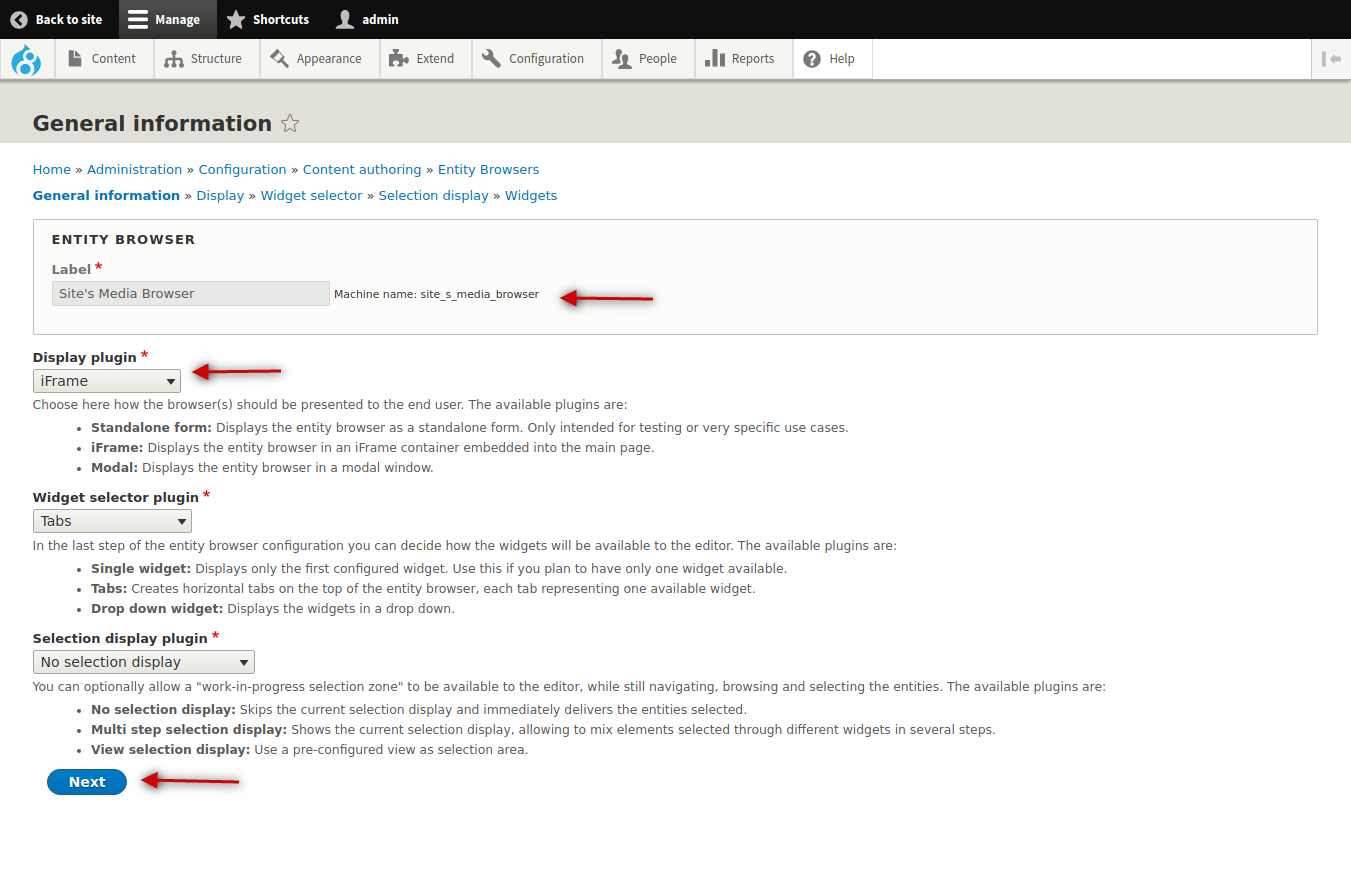Screen dimensions: 1351x876
Task: Go to the People administration page
Action: click(645, 59)
